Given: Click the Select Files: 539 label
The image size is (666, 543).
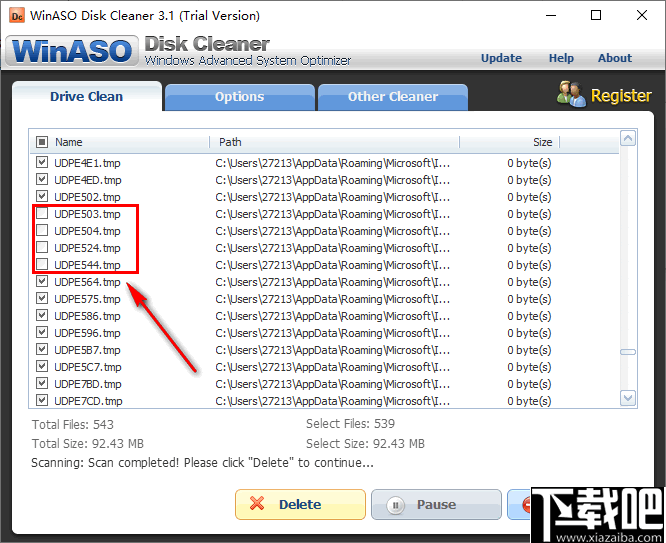Looking at the screenshot, I should pyautogui.click(x=350, y=424).
